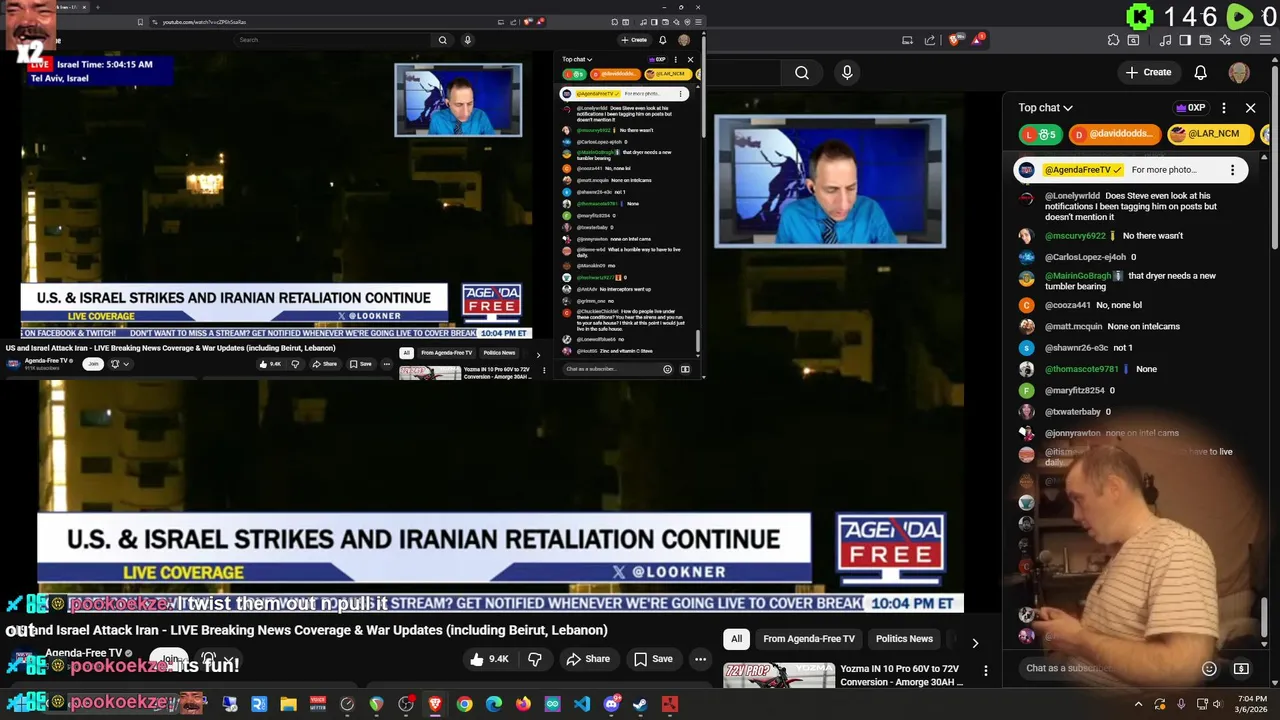Click the small window's Politics News chip
This screenshot has height=720, width=1280.
click(x=499, y=353)
